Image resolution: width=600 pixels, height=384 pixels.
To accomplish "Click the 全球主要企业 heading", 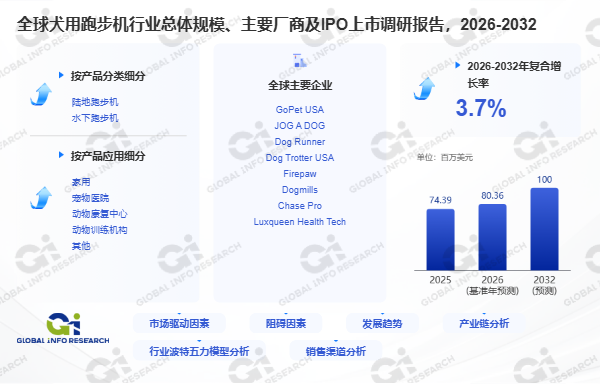I will point(300,85).
